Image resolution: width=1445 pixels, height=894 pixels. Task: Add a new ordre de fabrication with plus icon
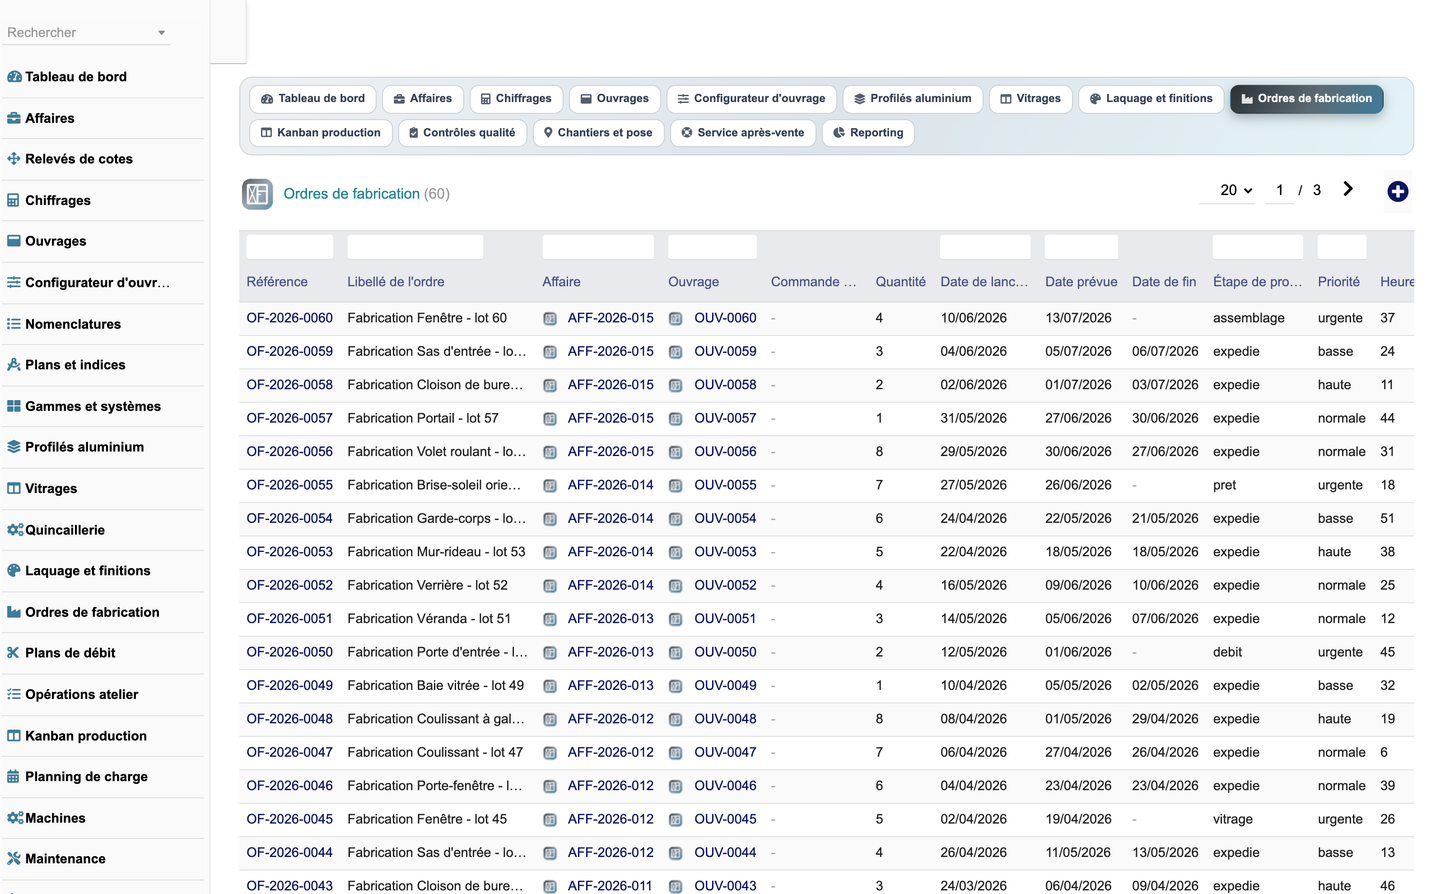click(1398, 191)
